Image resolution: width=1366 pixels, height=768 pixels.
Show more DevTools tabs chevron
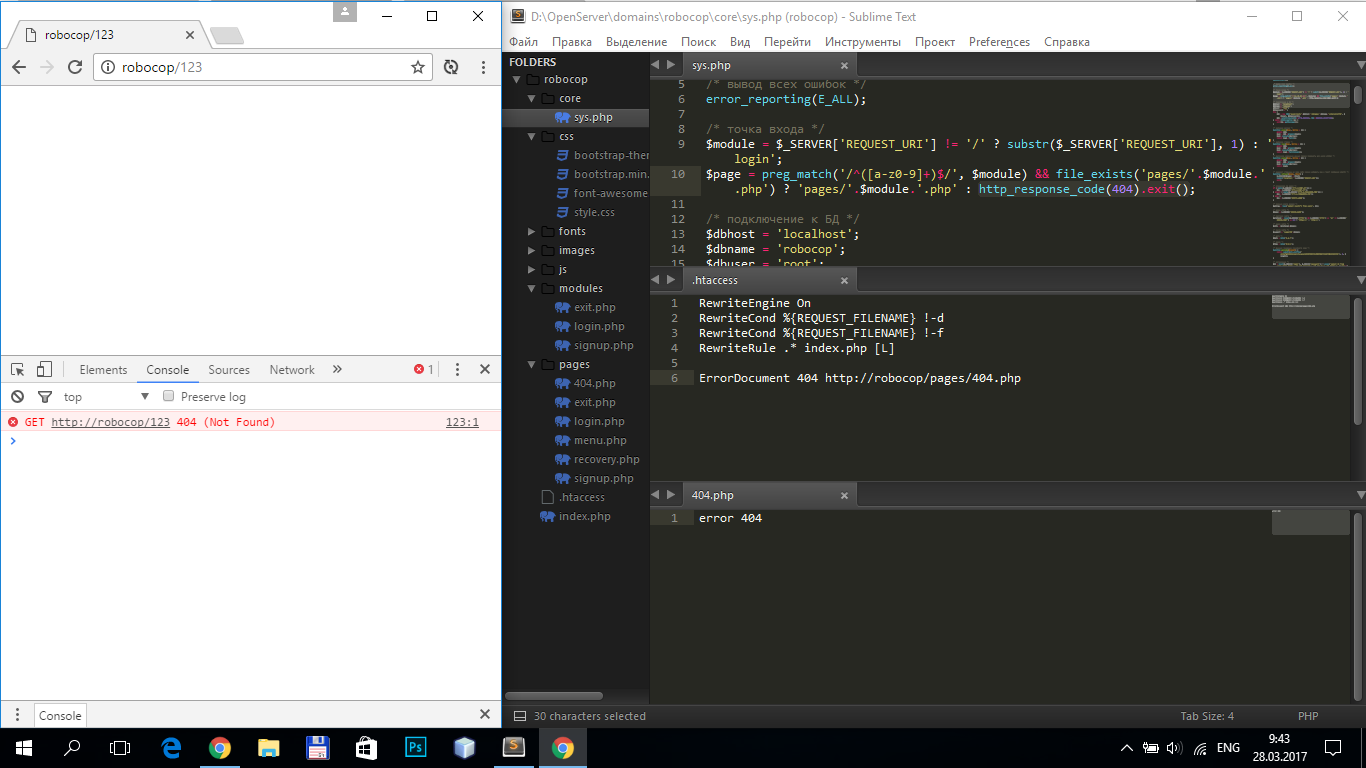click(337, 369)
